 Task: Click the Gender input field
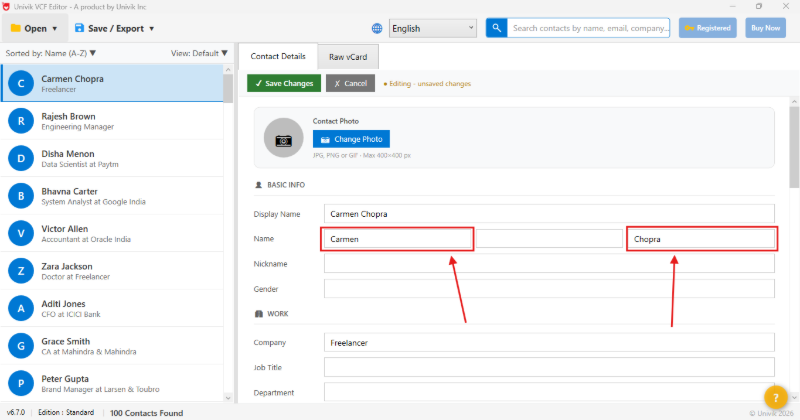(549, 289)
